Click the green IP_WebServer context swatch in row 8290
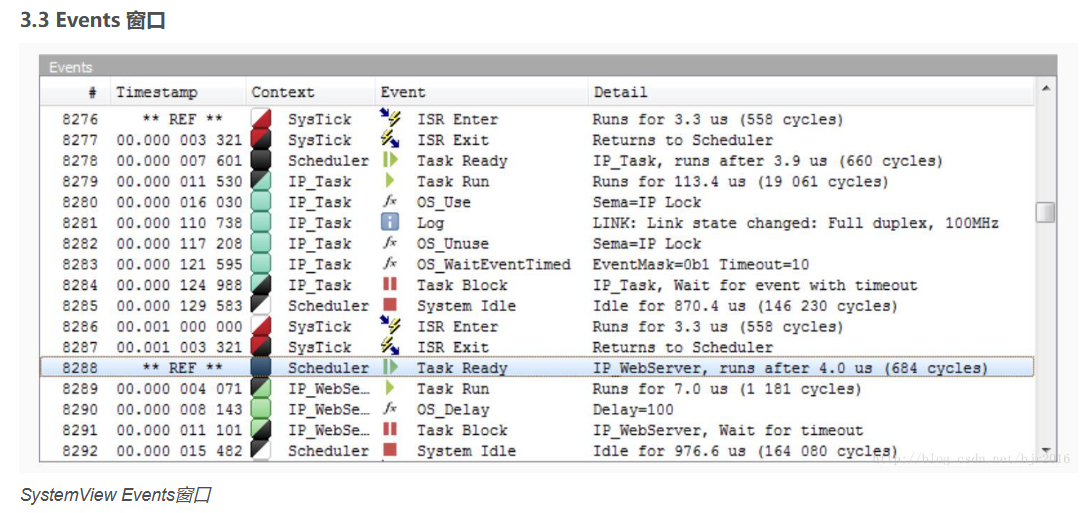 (x=261, y=409)
